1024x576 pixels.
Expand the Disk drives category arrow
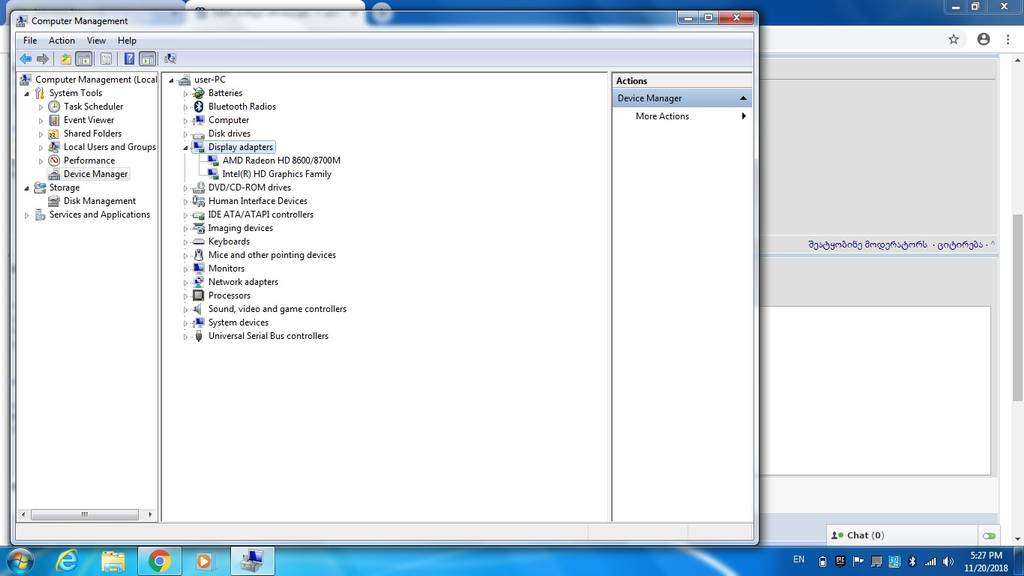tap(185, 134)
